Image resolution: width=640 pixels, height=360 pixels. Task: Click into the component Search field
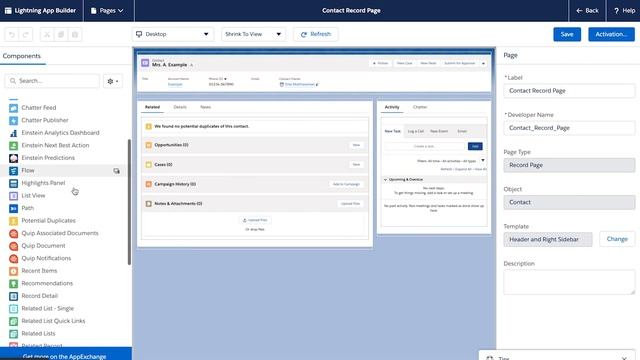(x=52, y=81)
